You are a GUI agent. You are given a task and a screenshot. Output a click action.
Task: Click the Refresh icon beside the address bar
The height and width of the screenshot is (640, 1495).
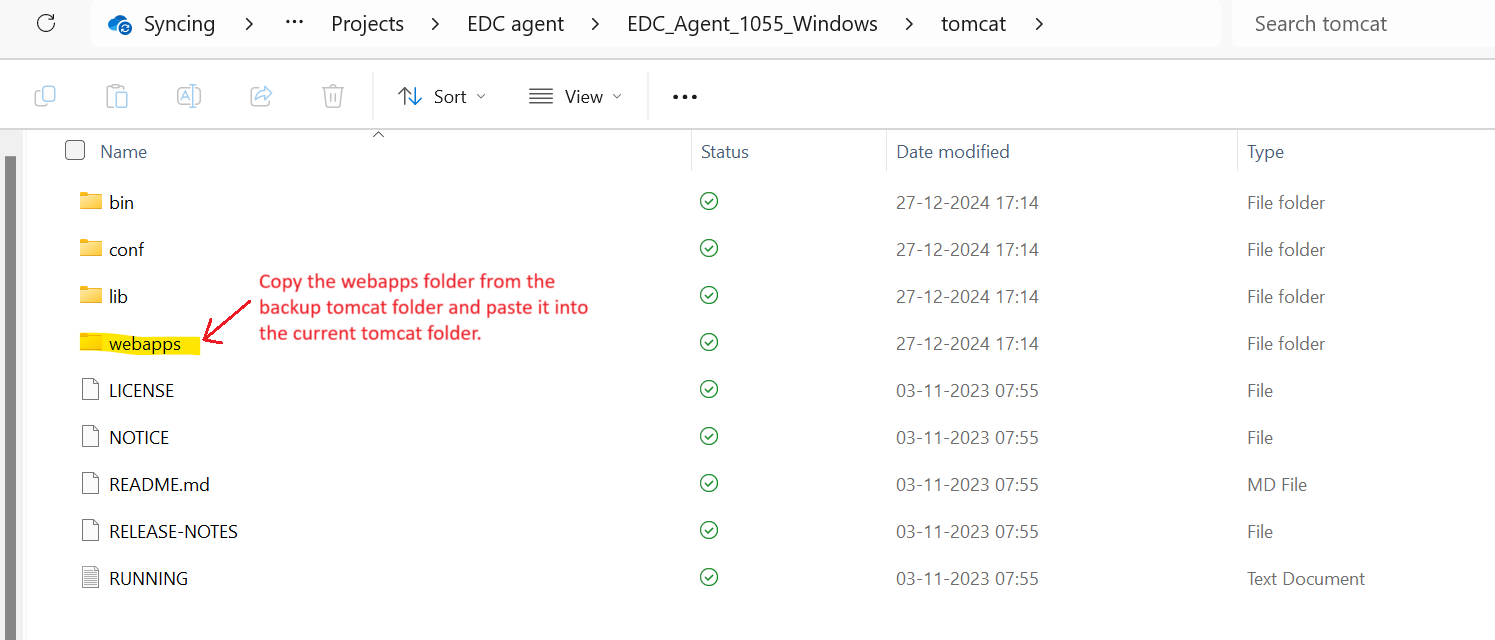(x=46, y=23)
